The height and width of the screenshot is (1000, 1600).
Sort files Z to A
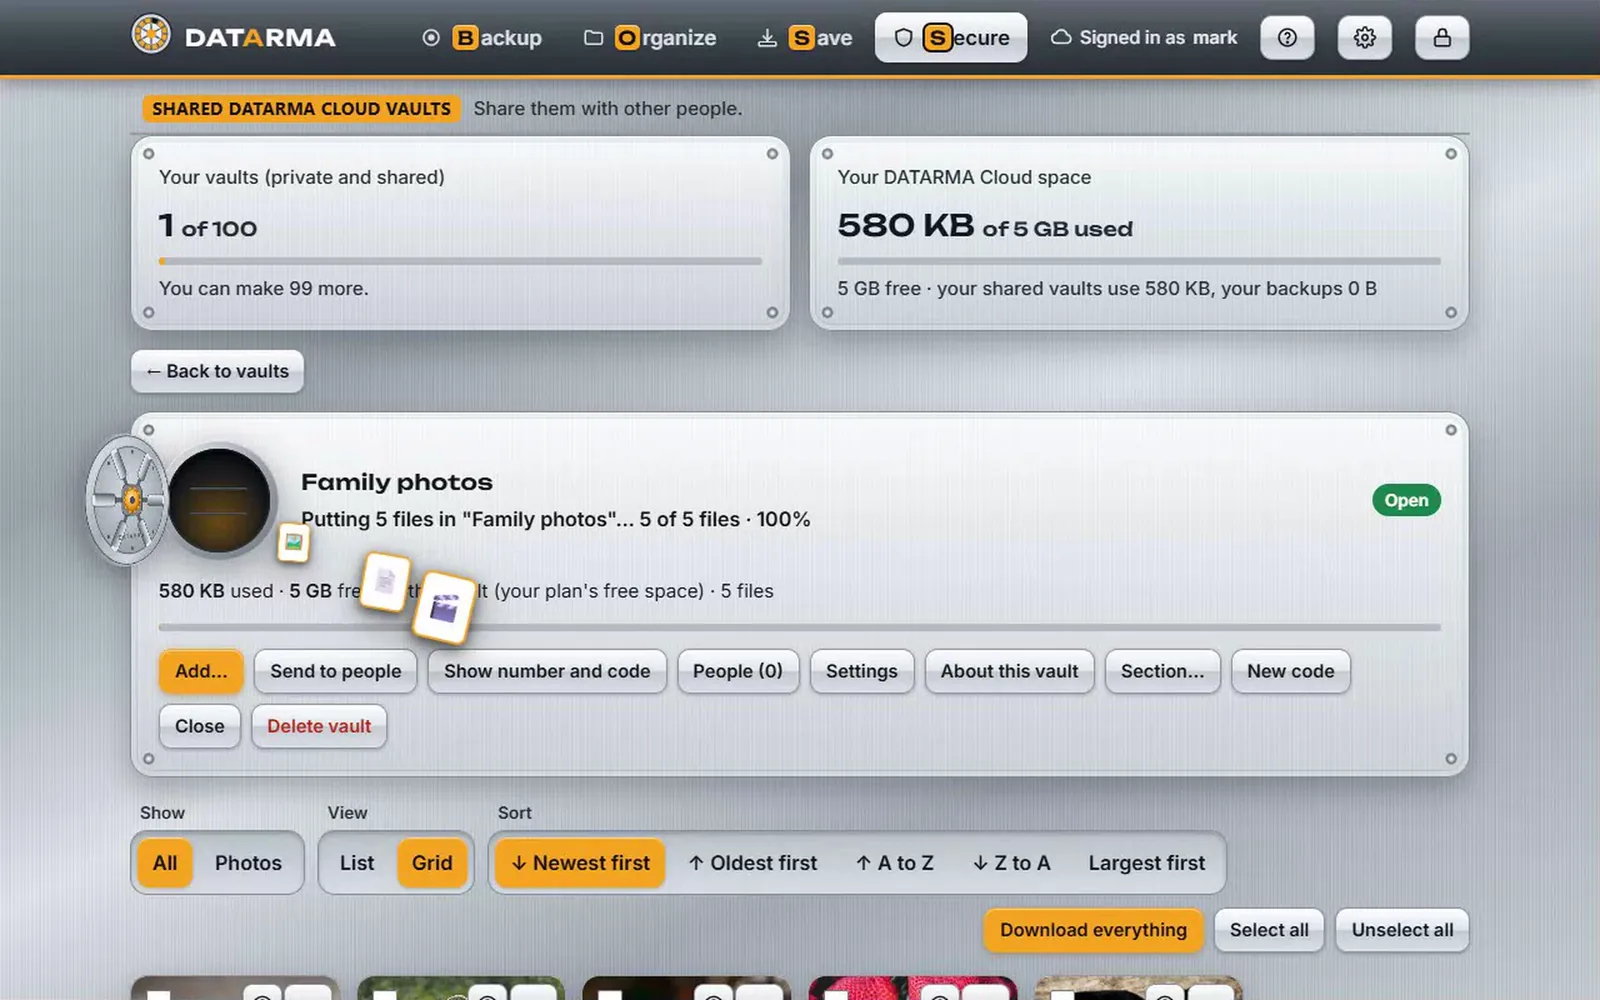coord(1012,863)
